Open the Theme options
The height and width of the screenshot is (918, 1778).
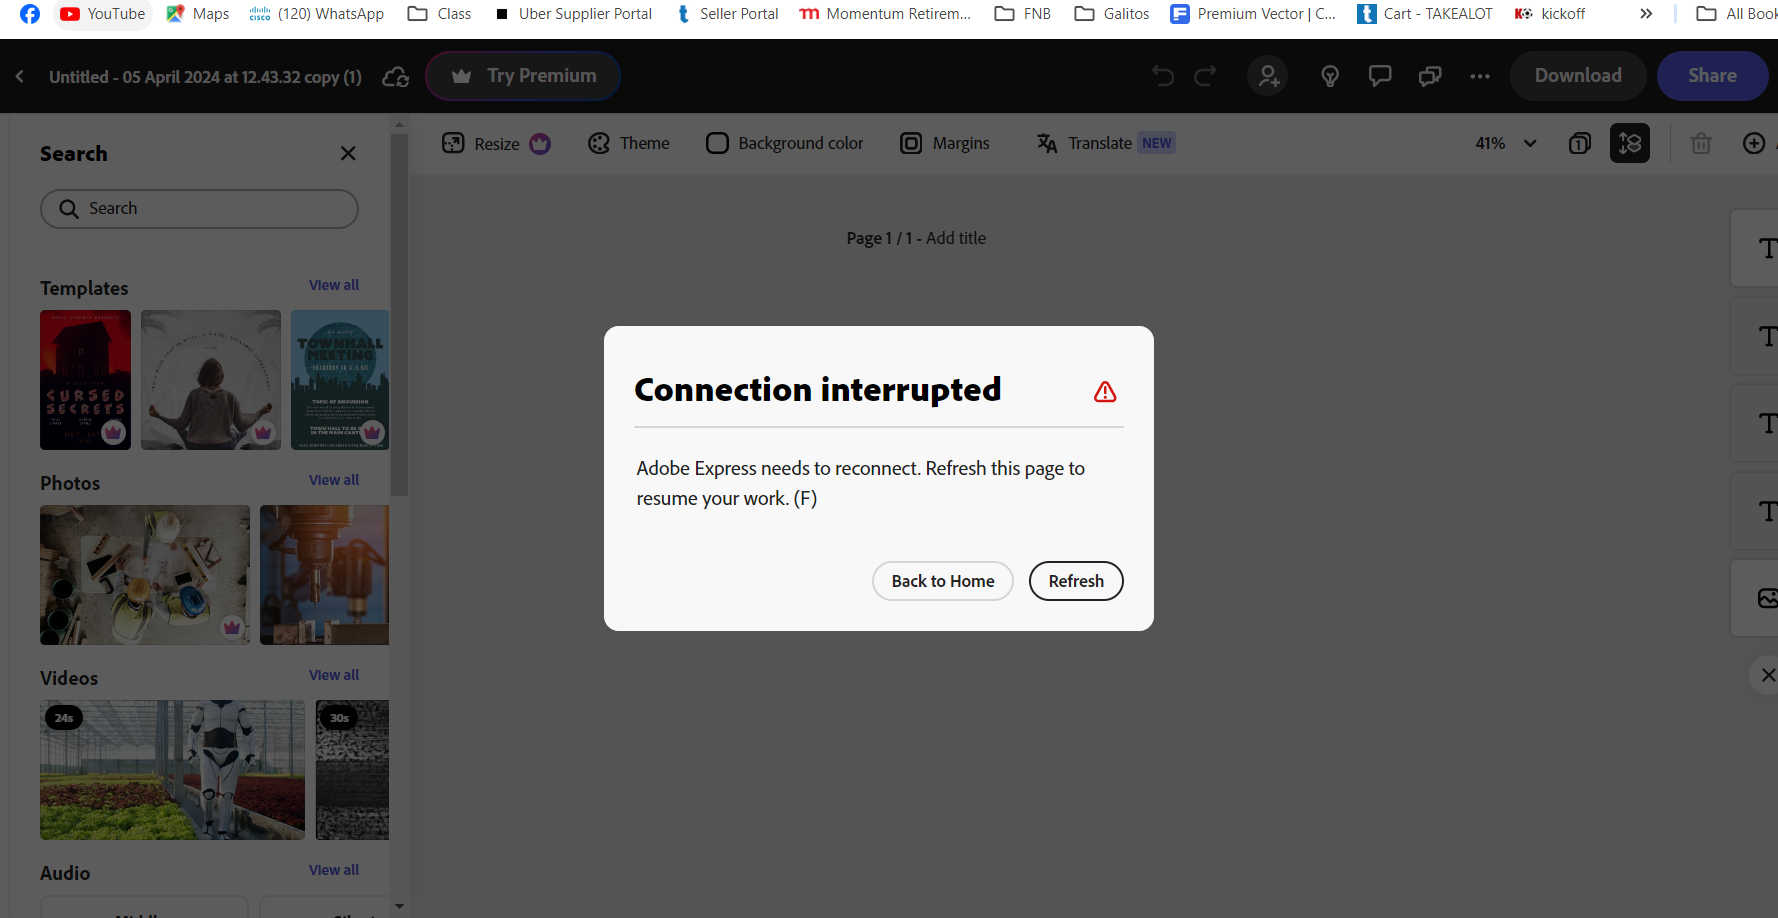tap(629, 143)
